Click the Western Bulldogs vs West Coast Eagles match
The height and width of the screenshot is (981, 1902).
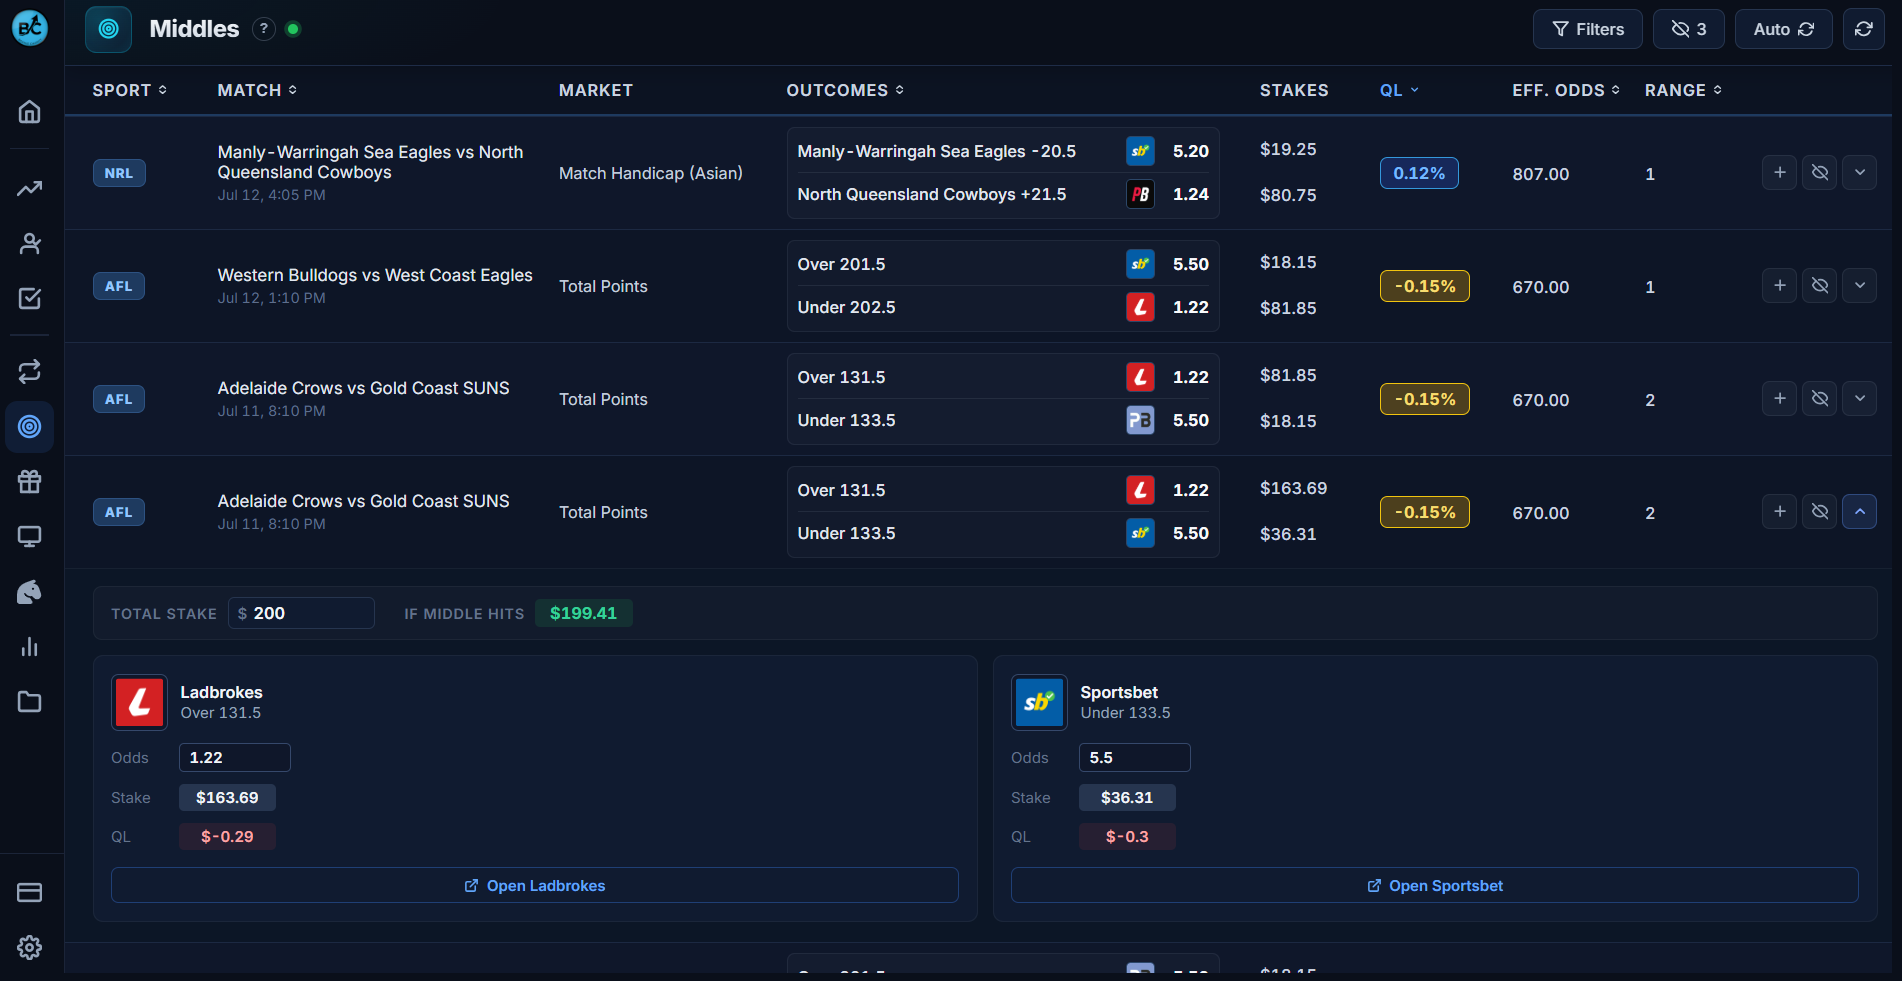tap(375, 275)
